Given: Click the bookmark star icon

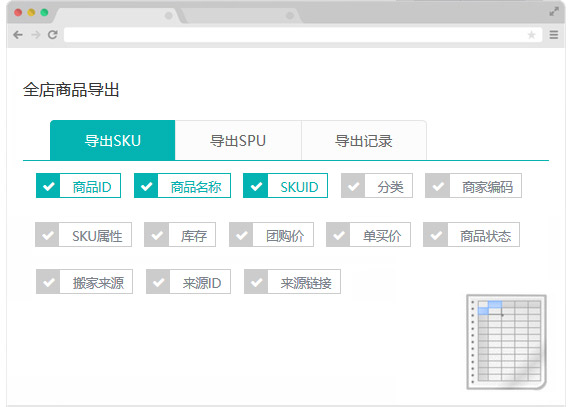Looking at the screenshot, I should tap(532, 35).
